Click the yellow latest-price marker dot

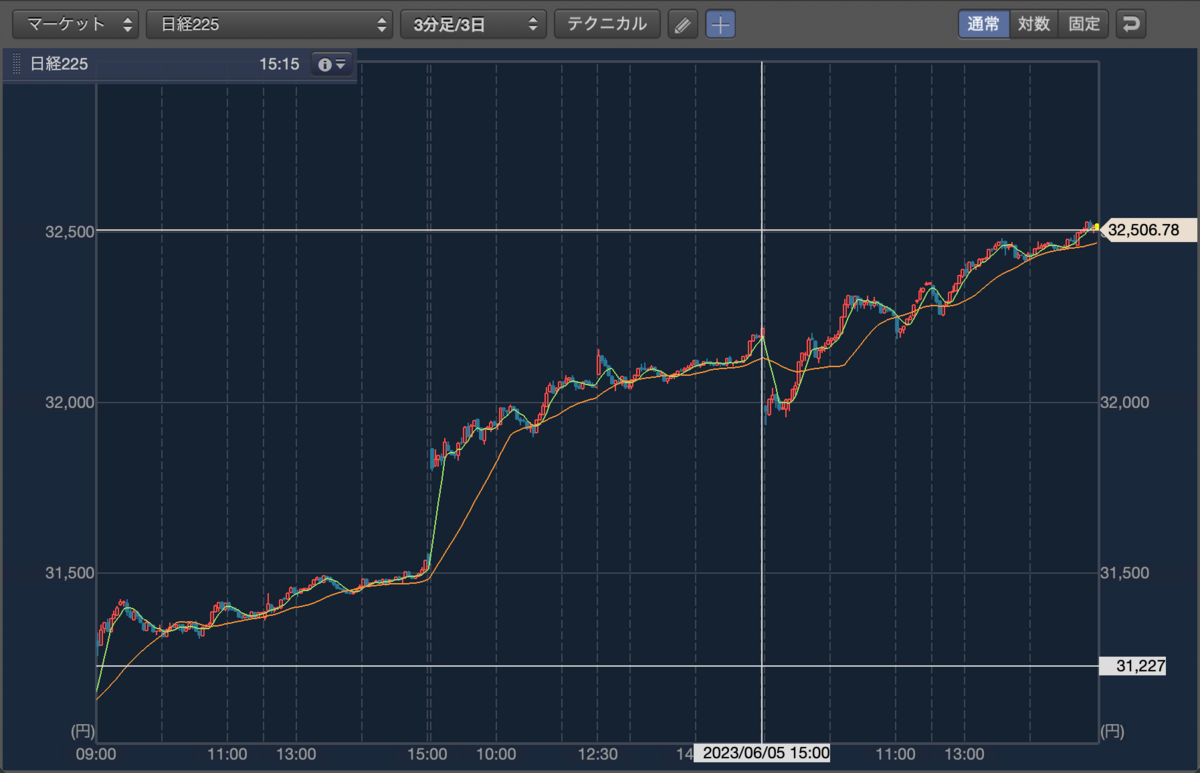pos(1097,226)
